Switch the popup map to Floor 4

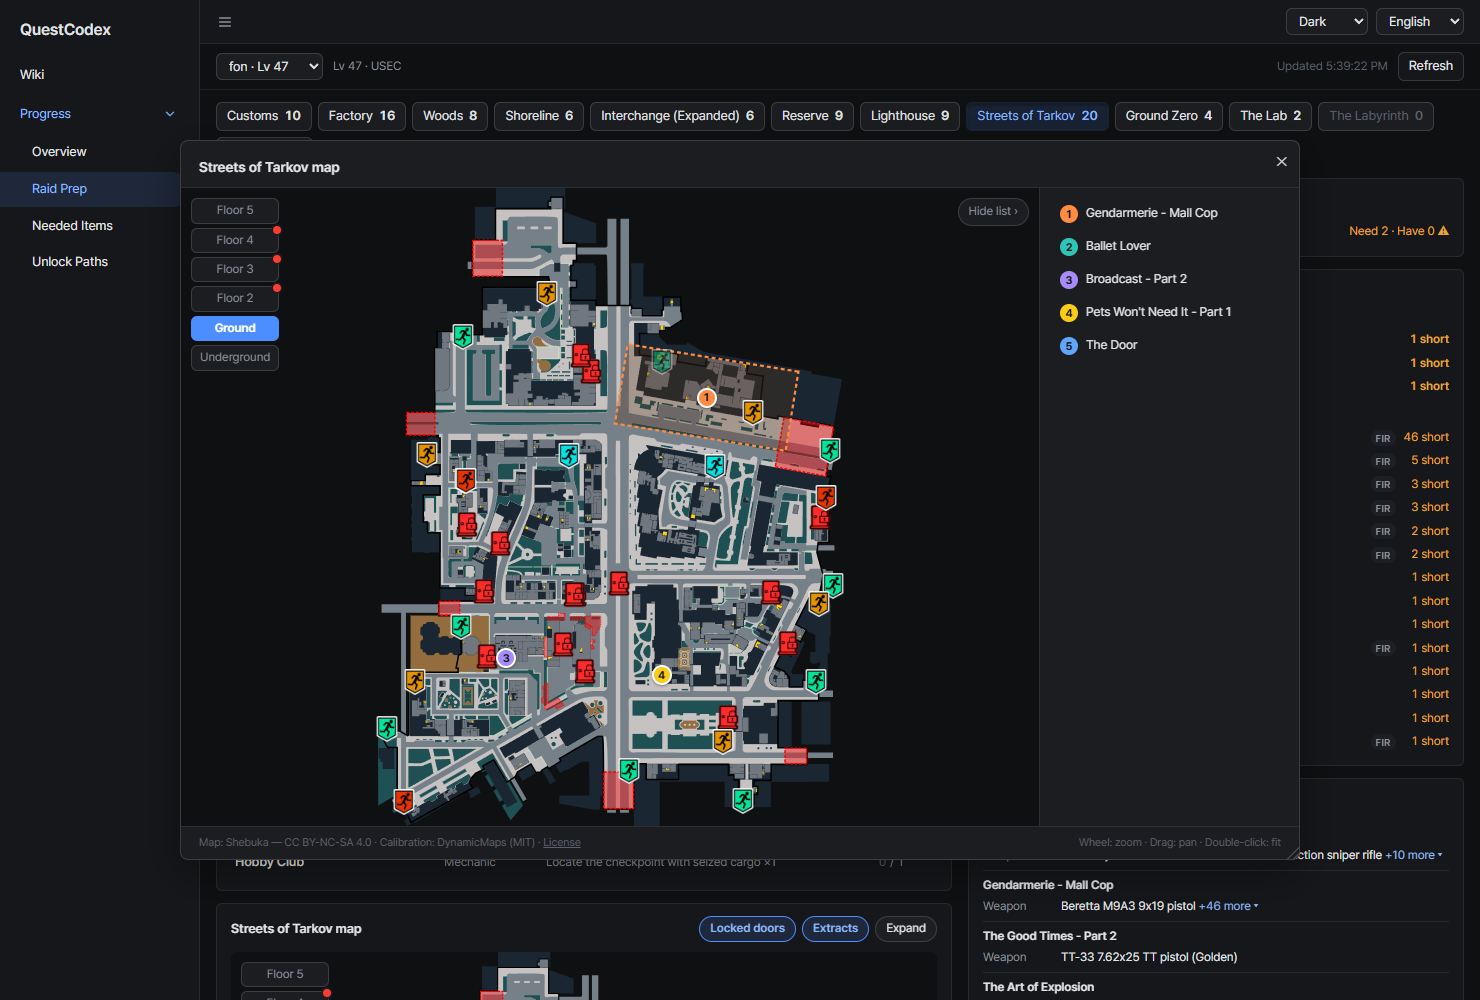coord(235,240)
